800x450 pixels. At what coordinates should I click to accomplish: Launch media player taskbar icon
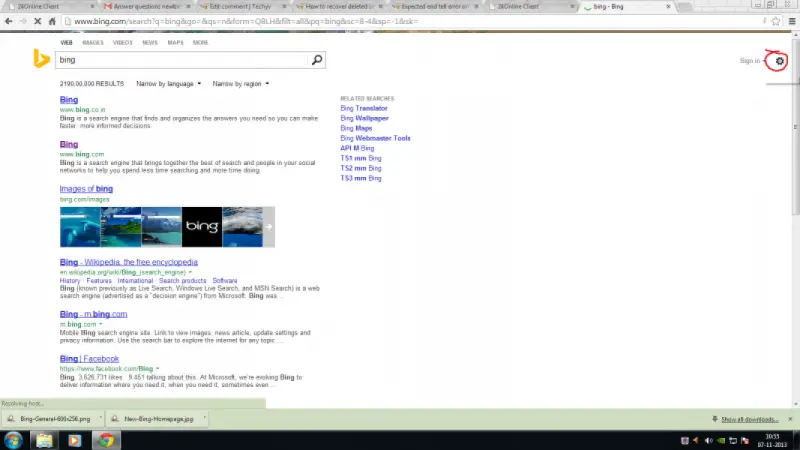click(74, 440)
